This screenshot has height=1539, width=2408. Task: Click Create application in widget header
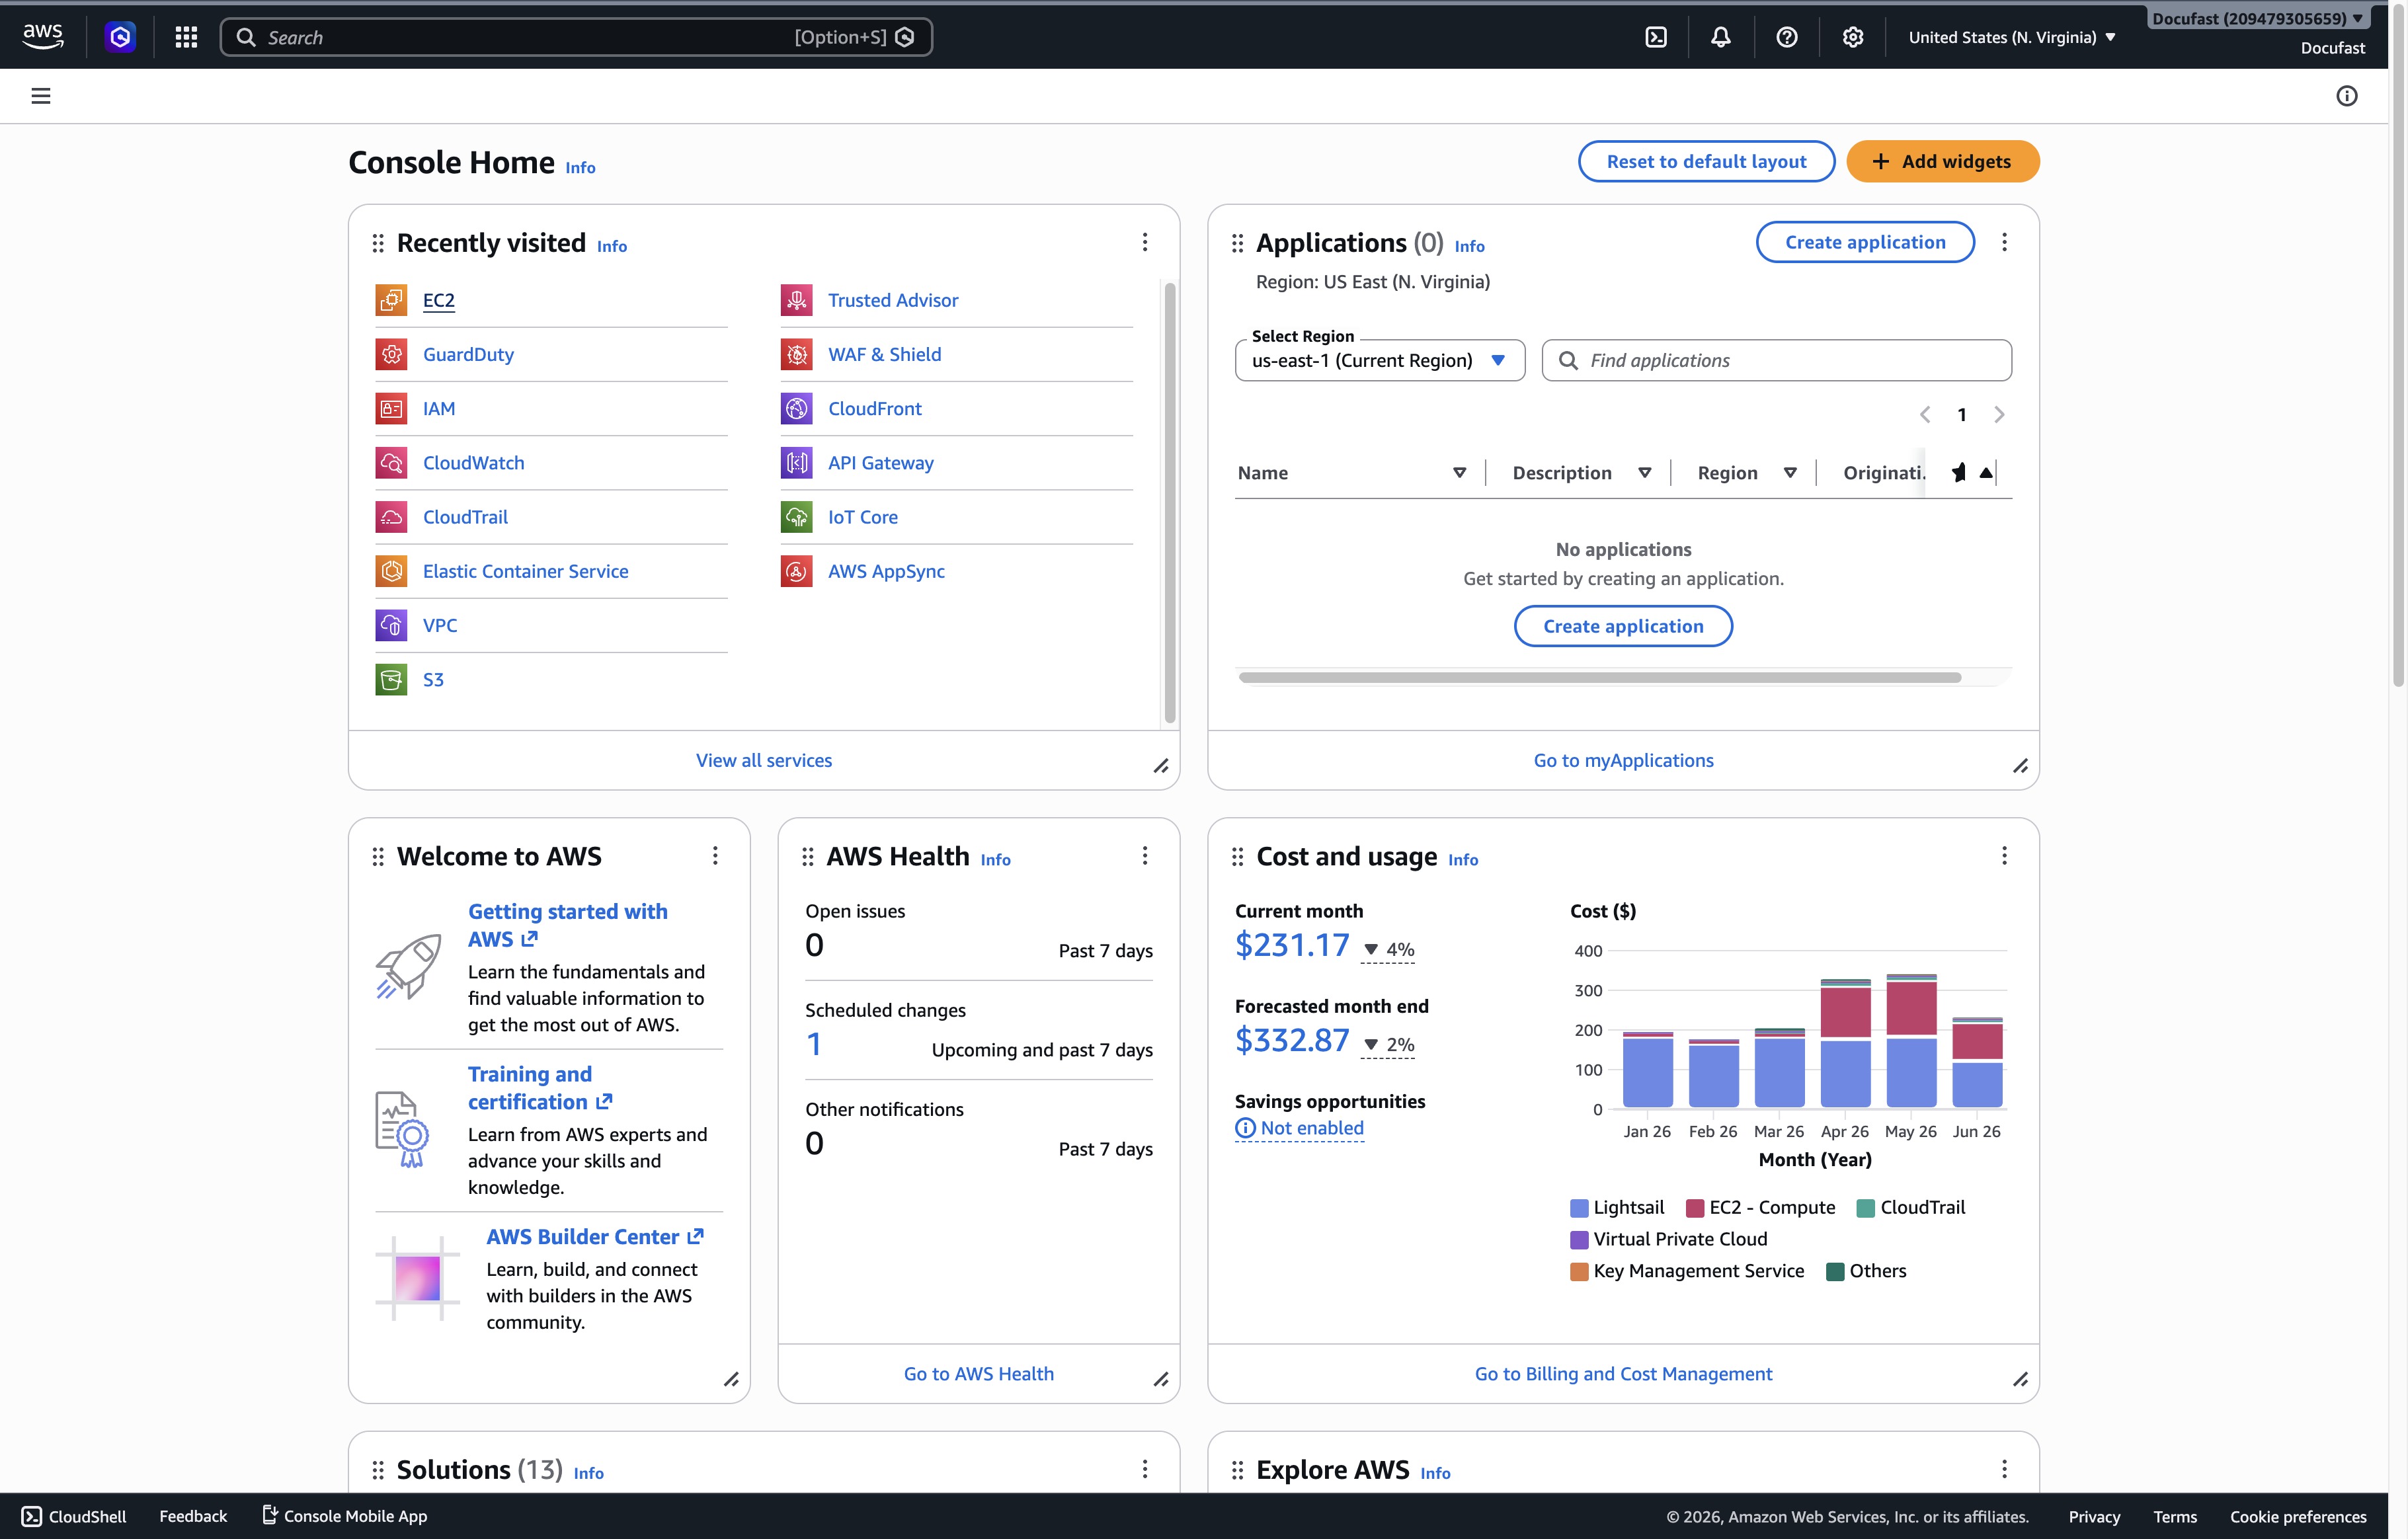point(1865,242)
